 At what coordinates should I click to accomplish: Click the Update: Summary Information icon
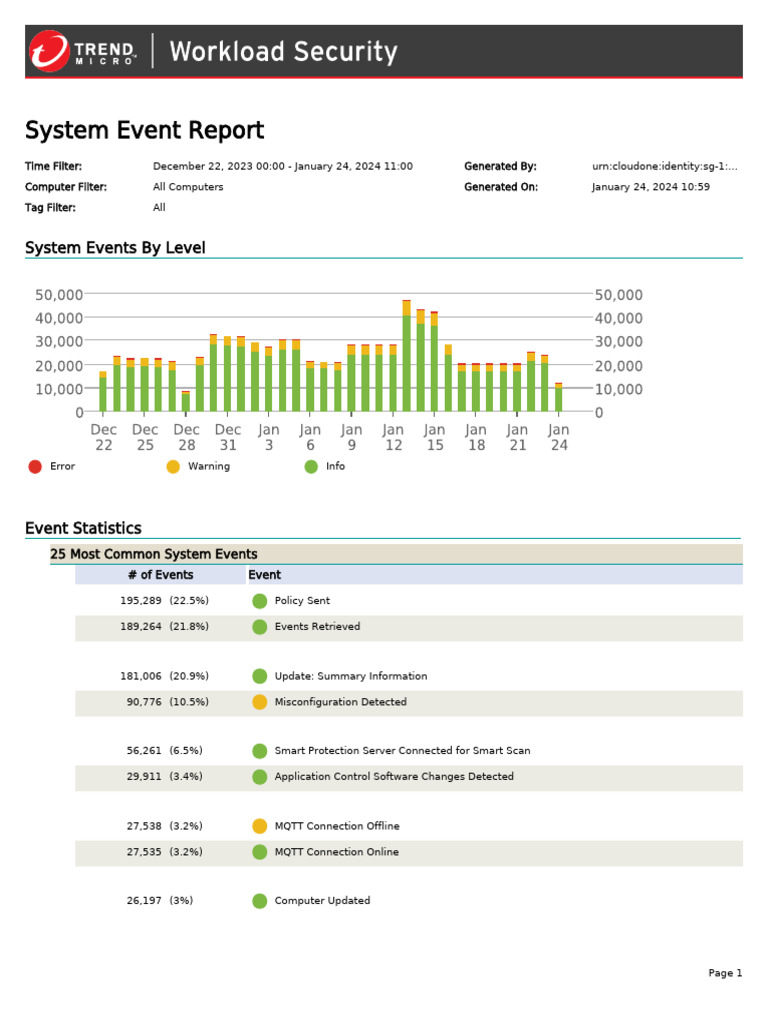pos(260,676)
